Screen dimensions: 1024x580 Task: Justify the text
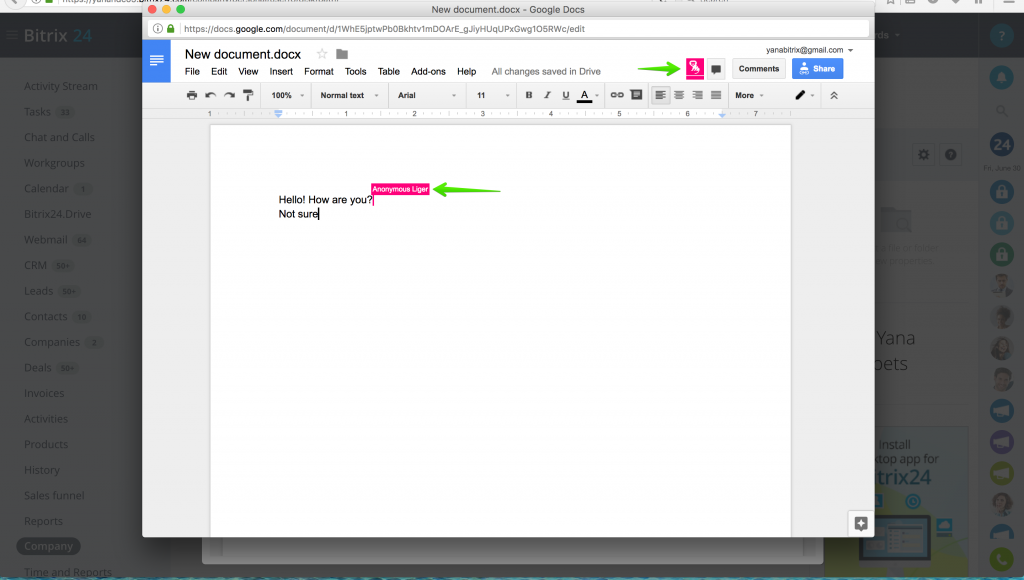(x=716, y=95)
